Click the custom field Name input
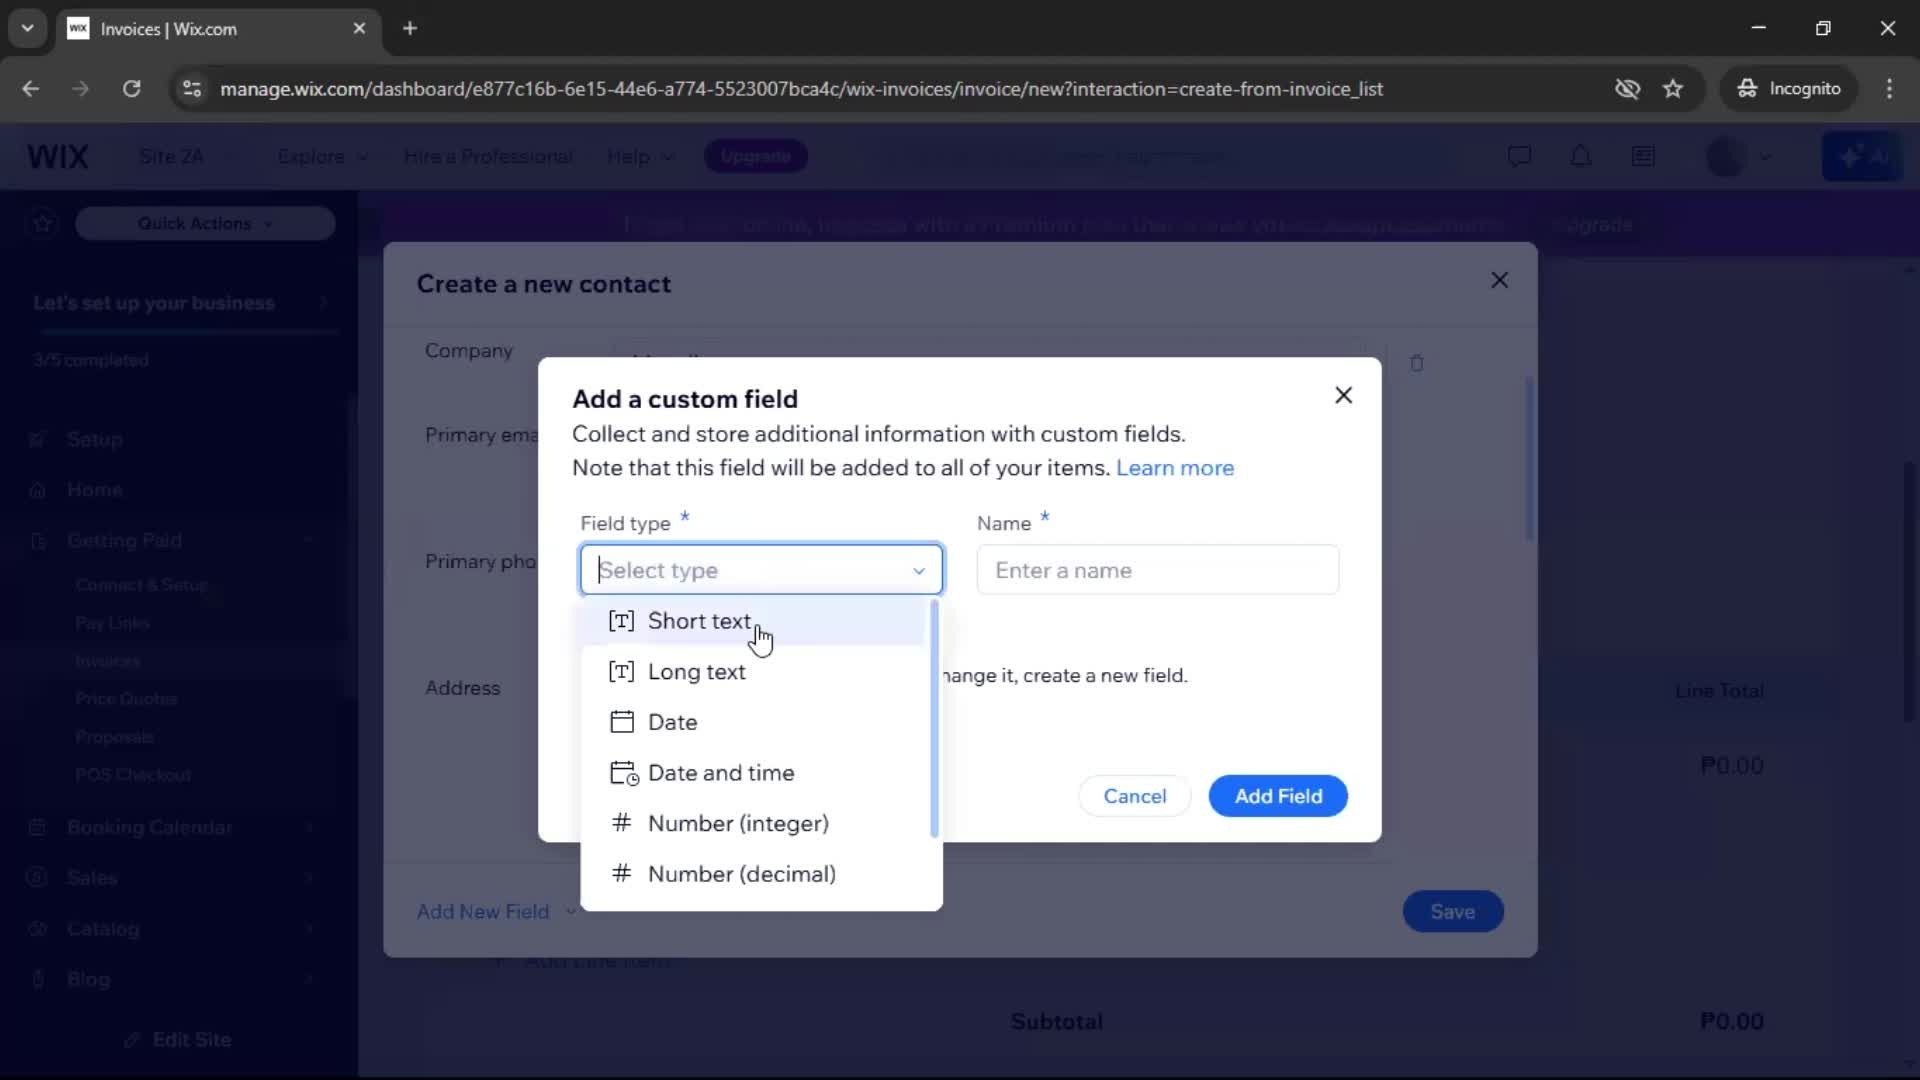Image resolution: width=1920 pixels, height=1080 pixels. (x=1157, y=570)
